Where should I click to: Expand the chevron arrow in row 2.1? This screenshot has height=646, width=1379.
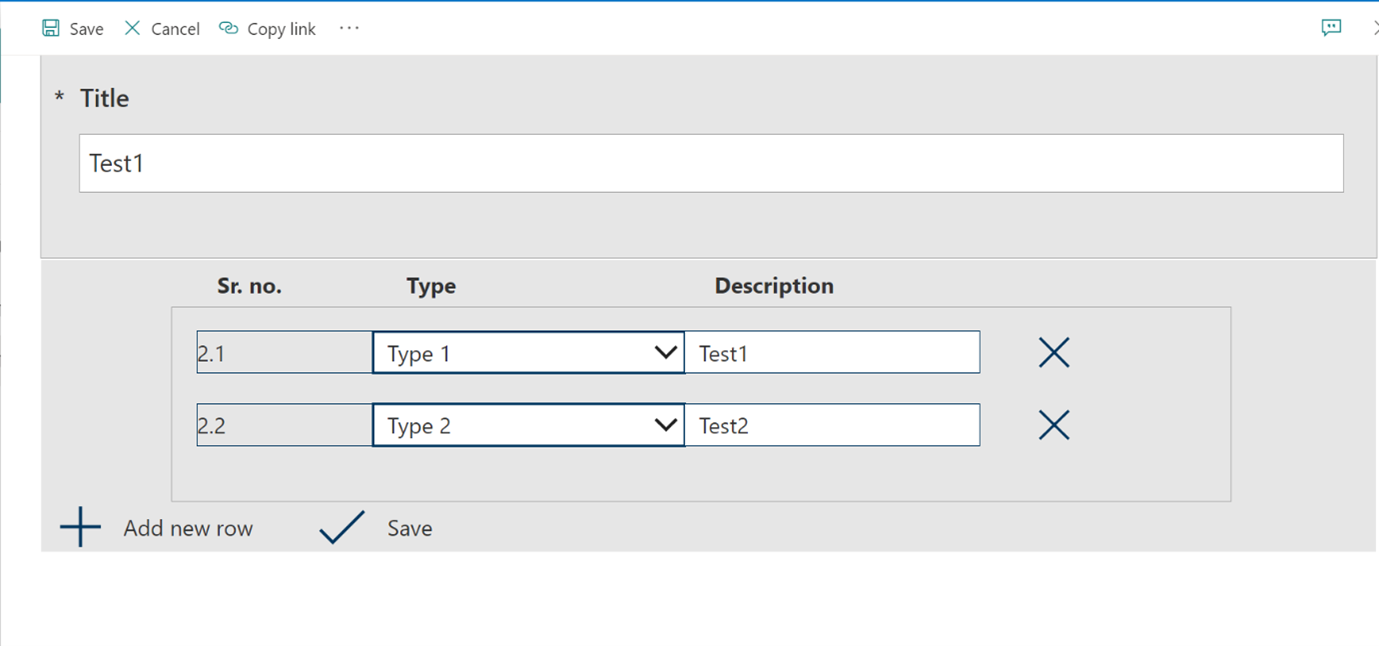tap(666, 353)
